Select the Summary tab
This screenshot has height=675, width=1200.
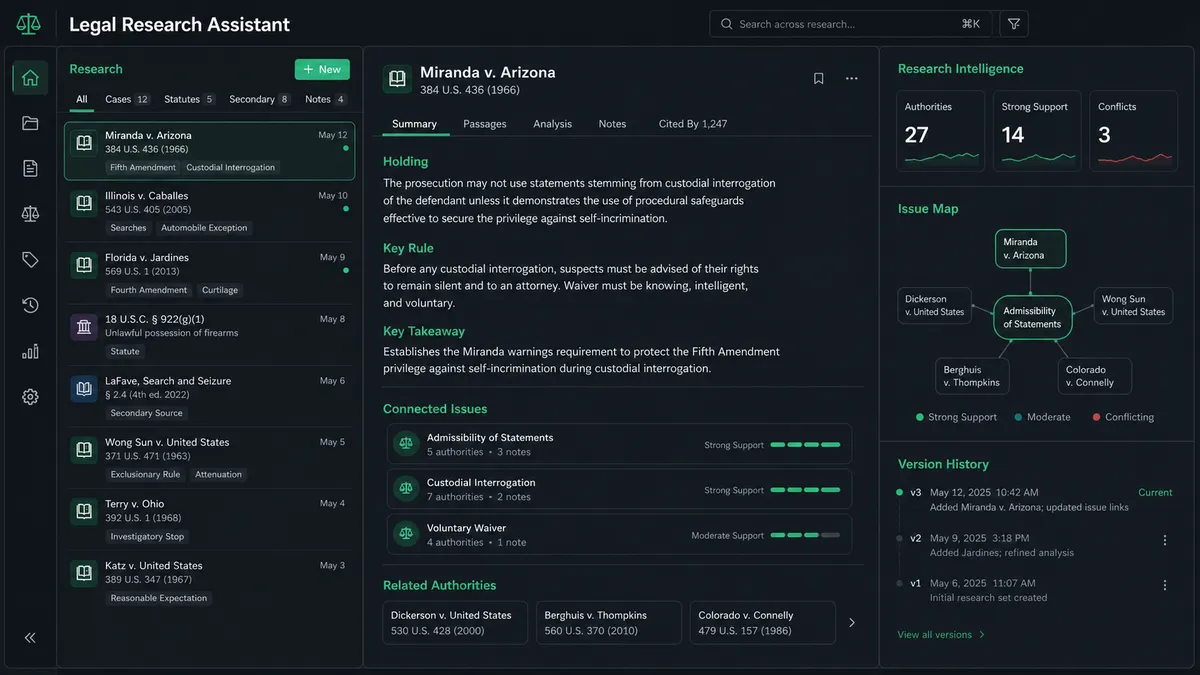pos(414,124)
